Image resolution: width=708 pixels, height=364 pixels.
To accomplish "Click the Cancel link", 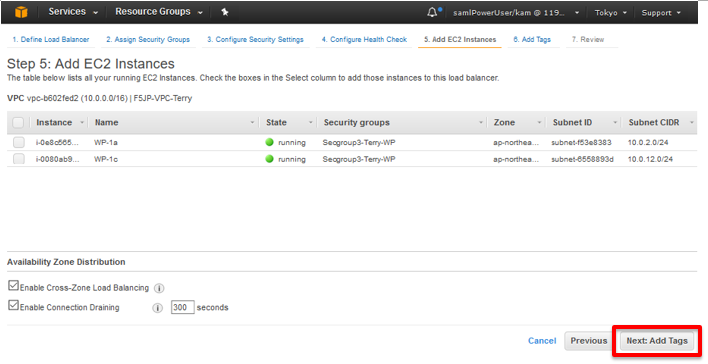I will tap(542, 341).
